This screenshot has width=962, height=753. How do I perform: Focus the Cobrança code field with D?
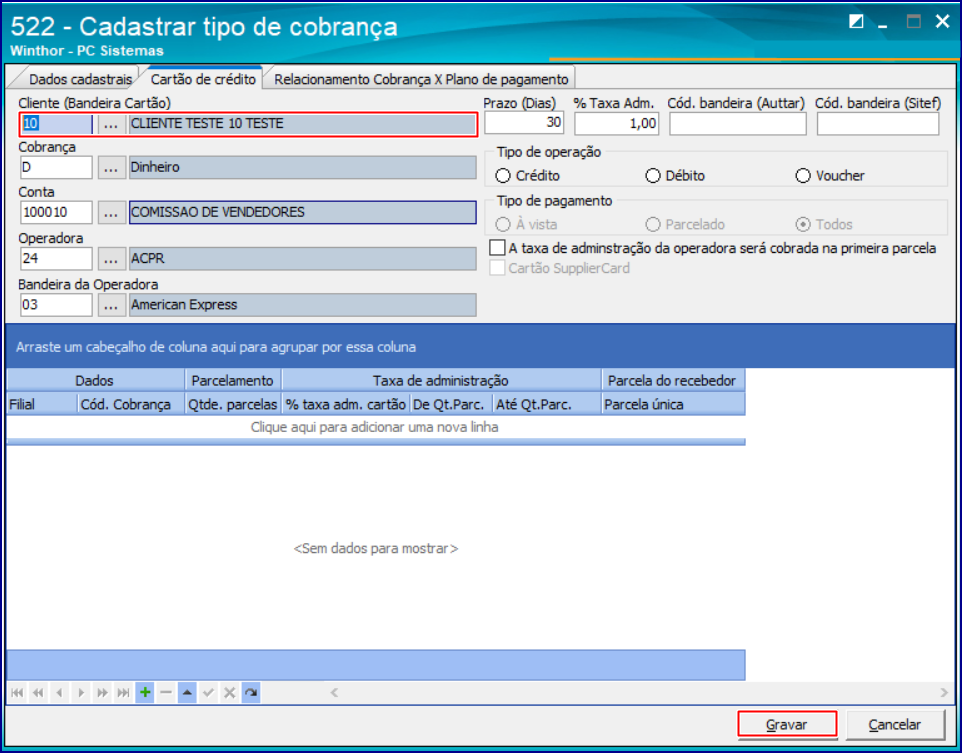click(56, 168)
